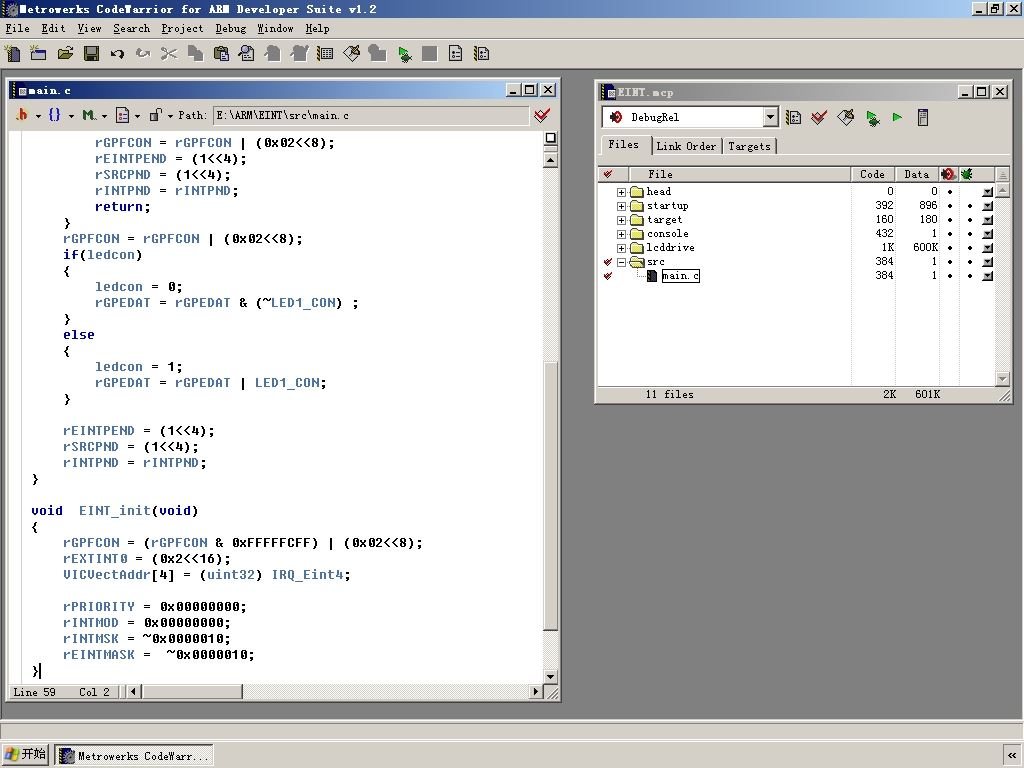Toggle target dot for main.c row
1024x768 pixels.
pos(950,276)
